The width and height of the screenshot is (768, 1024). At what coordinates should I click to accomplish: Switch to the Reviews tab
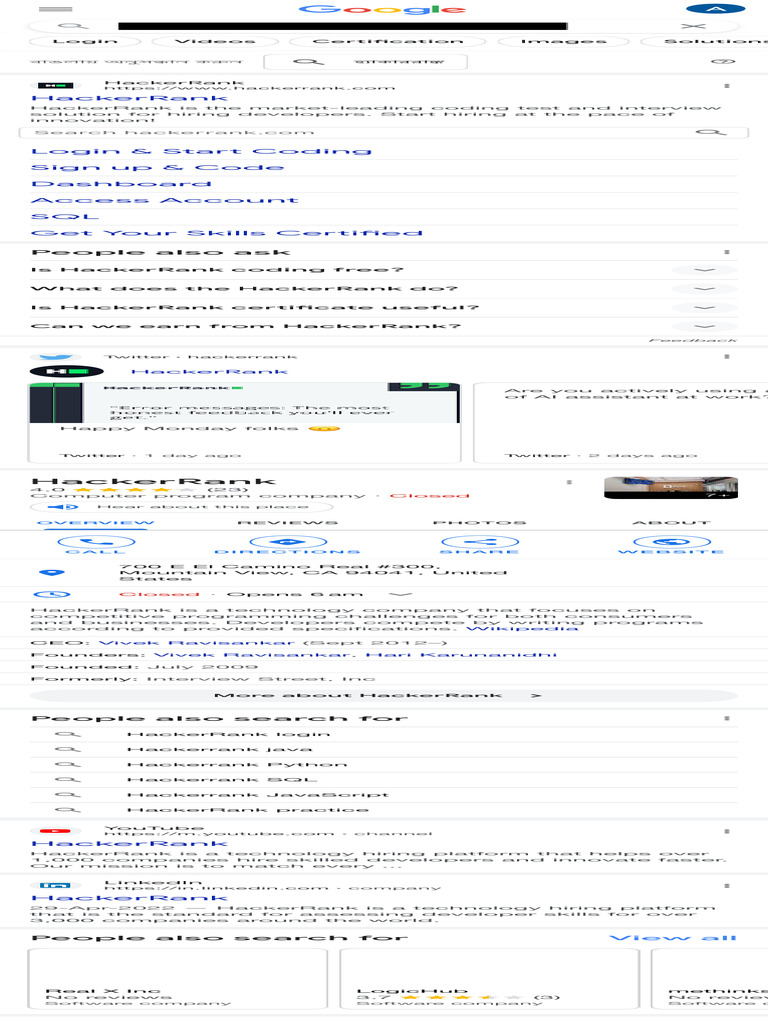[x=288, y=522]
